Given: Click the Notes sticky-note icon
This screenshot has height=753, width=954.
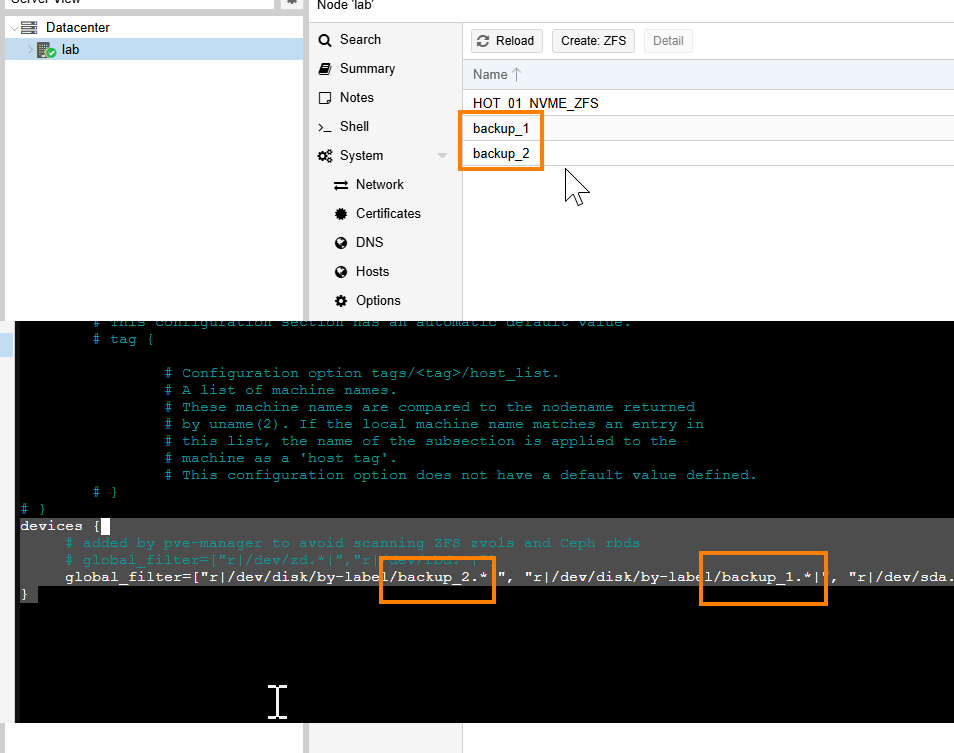Looking at the screenshot, I should [x=324, y=98].
